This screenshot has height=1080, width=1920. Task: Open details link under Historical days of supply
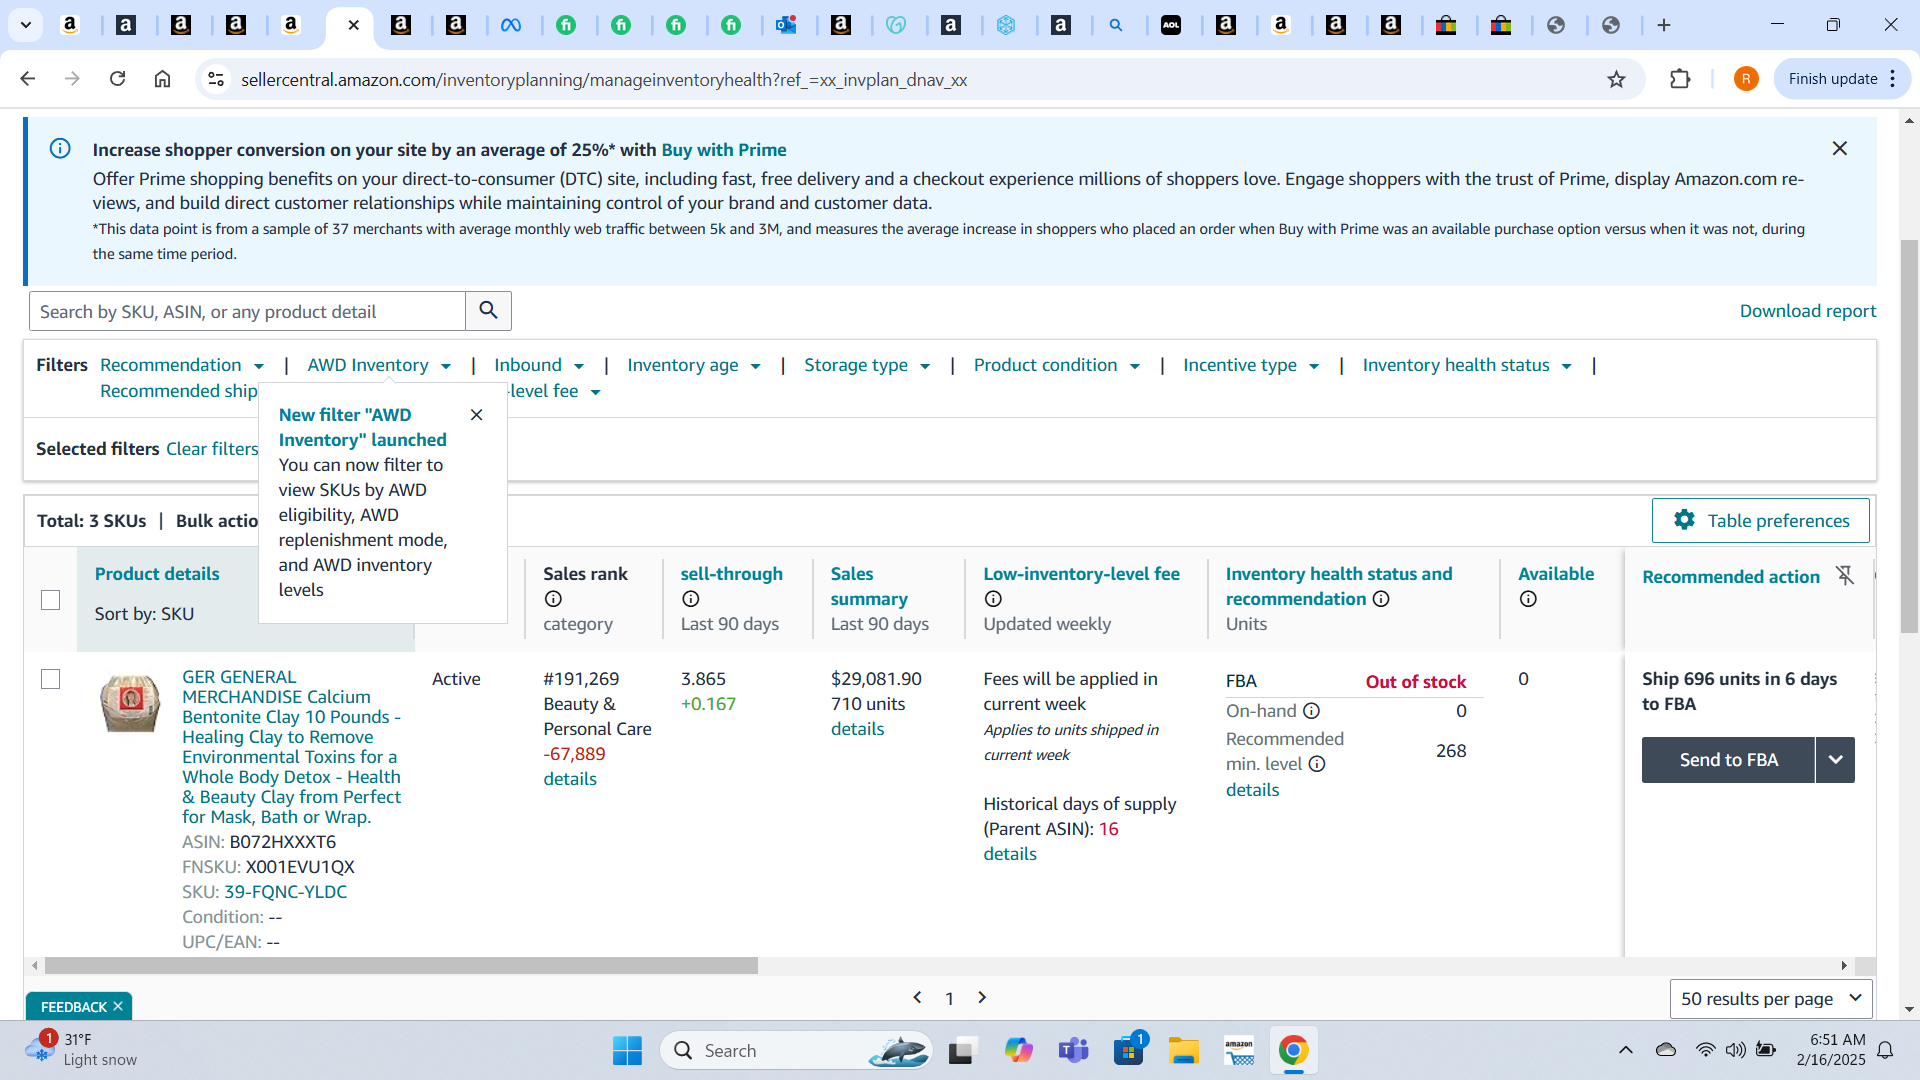pos(1010,854)
